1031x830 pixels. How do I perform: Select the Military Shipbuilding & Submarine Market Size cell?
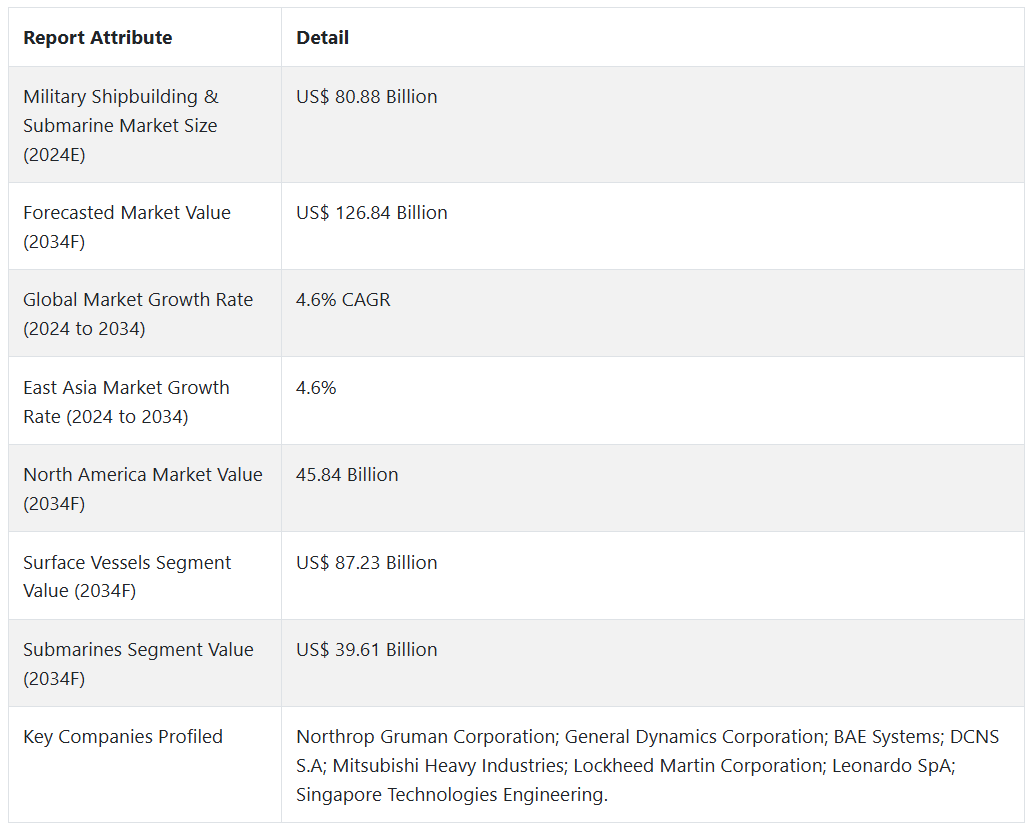(x=120, y=126)
